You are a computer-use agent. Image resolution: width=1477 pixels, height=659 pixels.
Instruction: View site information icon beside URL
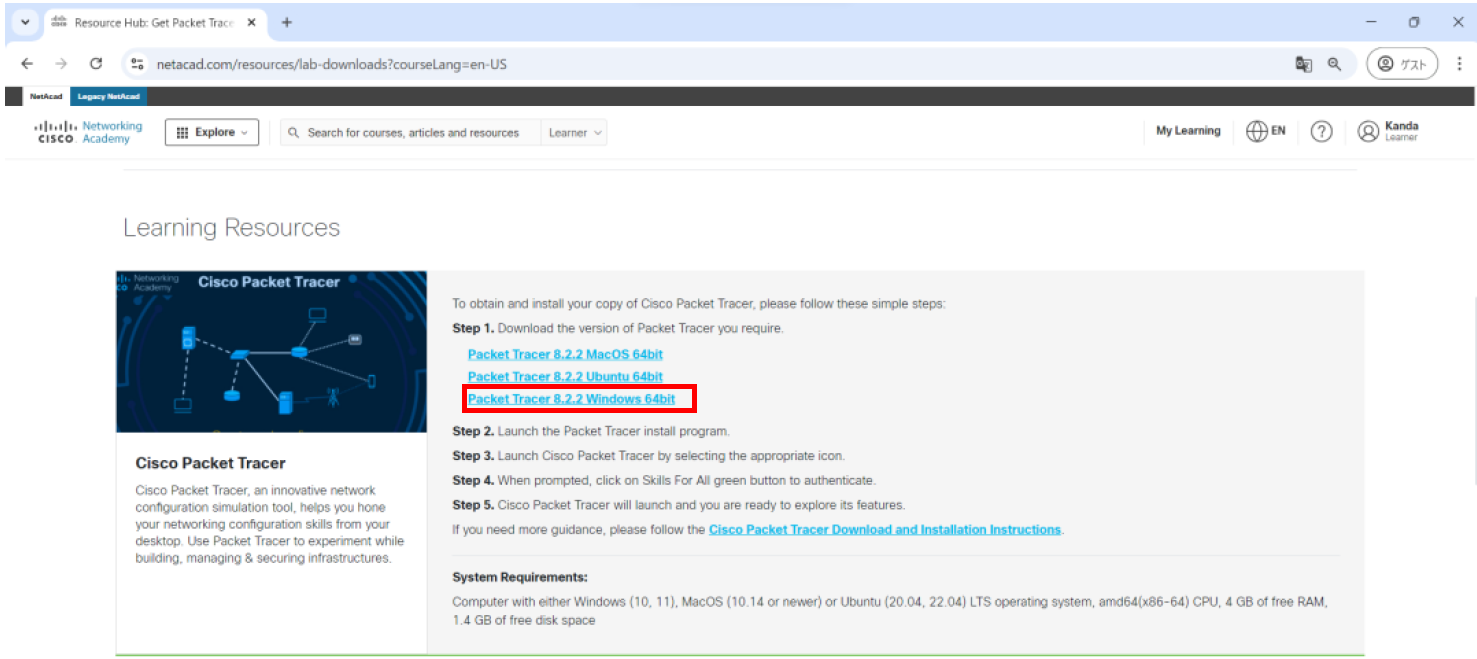coord(138,64)
